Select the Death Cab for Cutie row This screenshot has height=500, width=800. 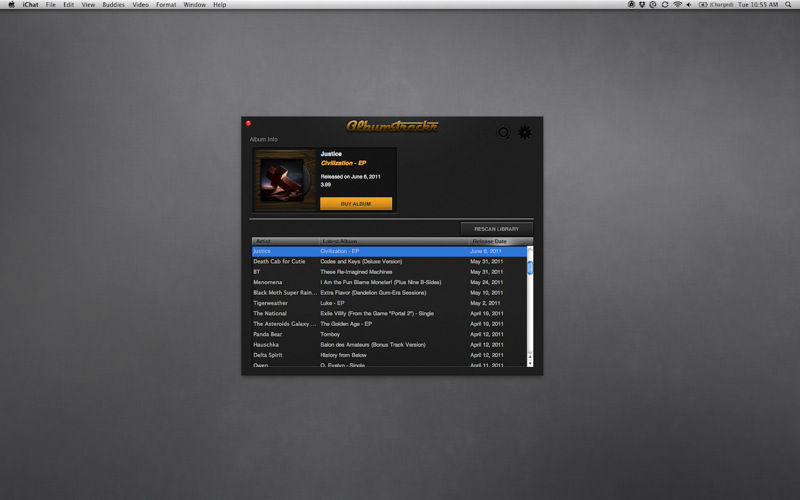pyautogui.click(x=390, y=261)
